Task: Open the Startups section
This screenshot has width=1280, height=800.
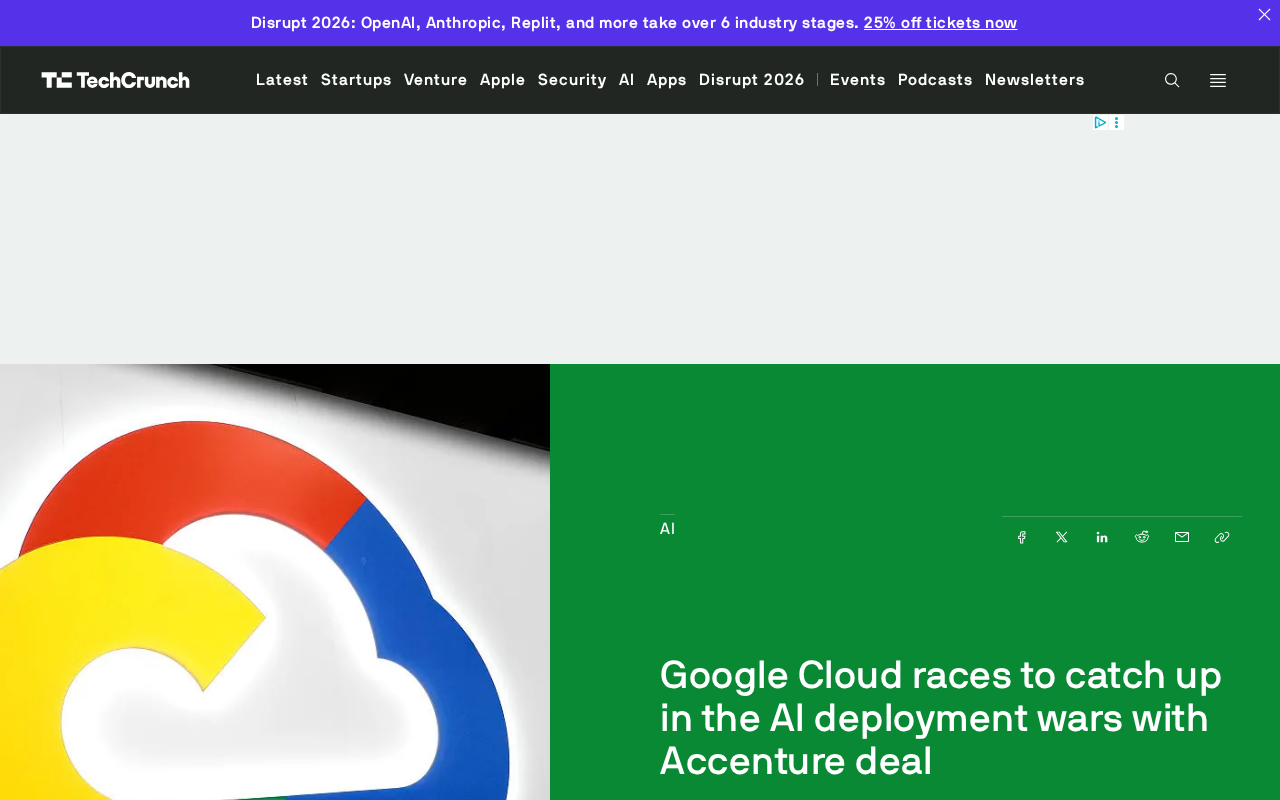Action: (x=356, y=80)
